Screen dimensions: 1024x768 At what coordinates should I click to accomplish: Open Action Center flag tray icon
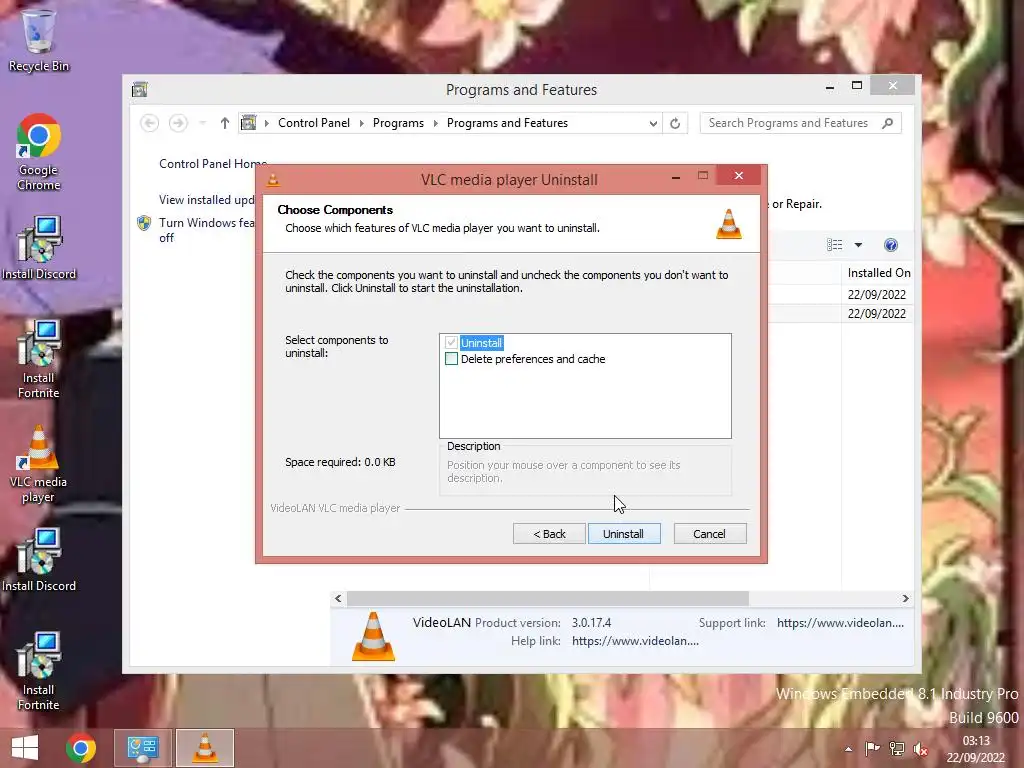(872, 748)
